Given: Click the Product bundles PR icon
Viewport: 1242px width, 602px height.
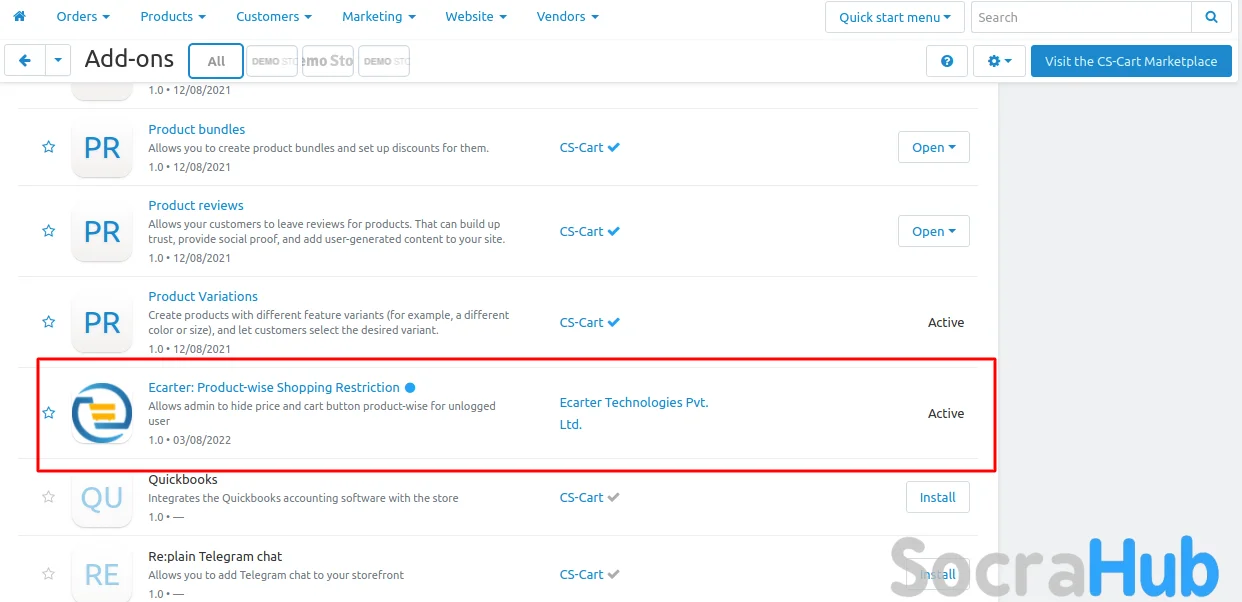Looking at the screenshot, I should [102, 148].
